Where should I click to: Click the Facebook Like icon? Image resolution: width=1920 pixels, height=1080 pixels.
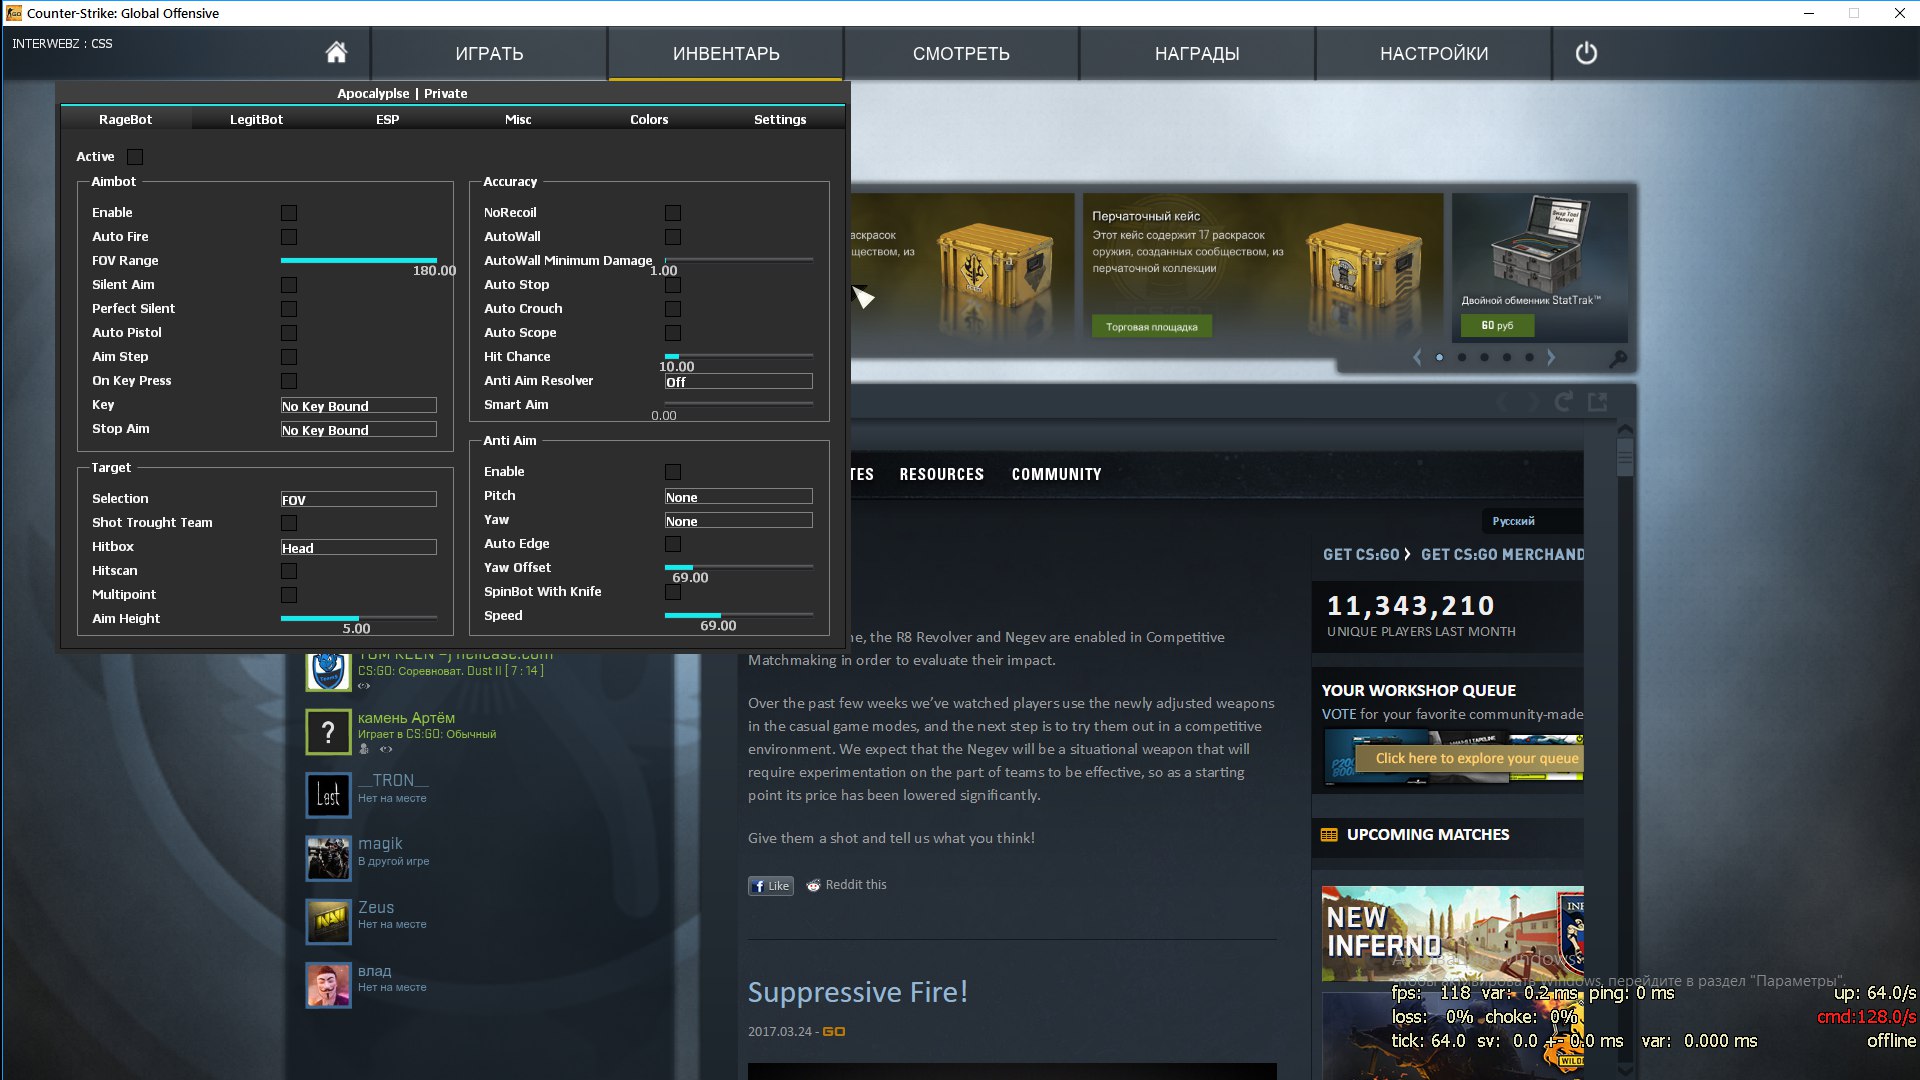[771, 885]
